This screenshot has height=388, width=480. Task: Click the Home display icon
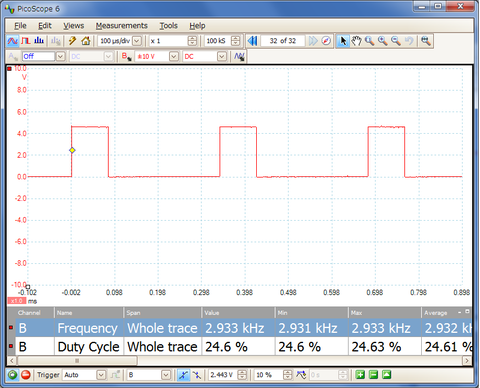pos(86,41)
